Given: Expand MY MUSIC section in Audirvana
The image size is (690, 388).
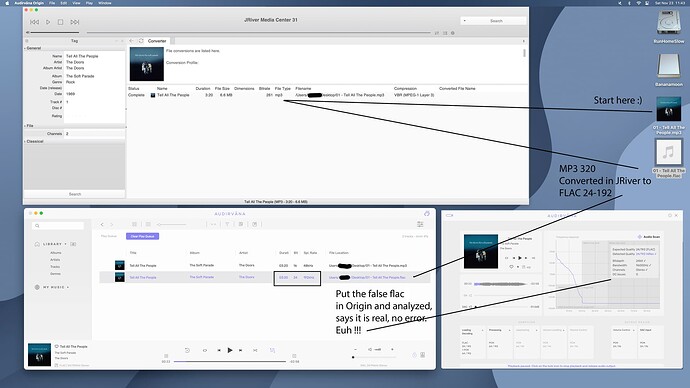Looking at the screenshot, I should 68,287.
